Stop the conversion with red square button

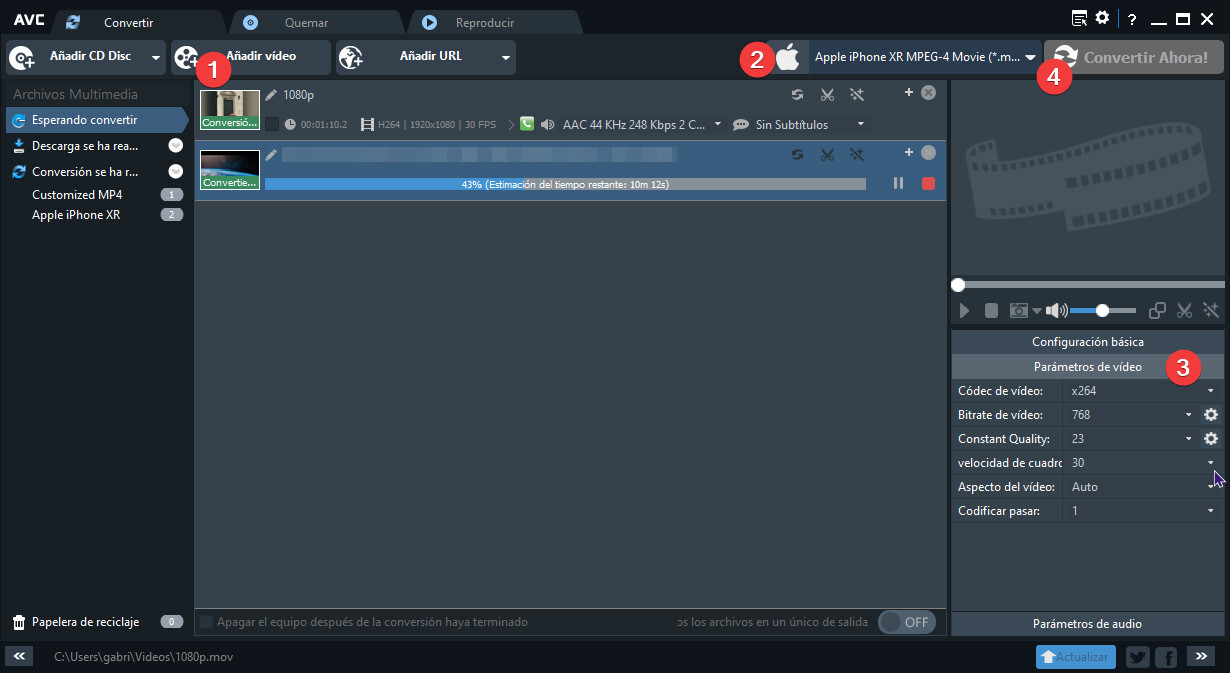928,184
